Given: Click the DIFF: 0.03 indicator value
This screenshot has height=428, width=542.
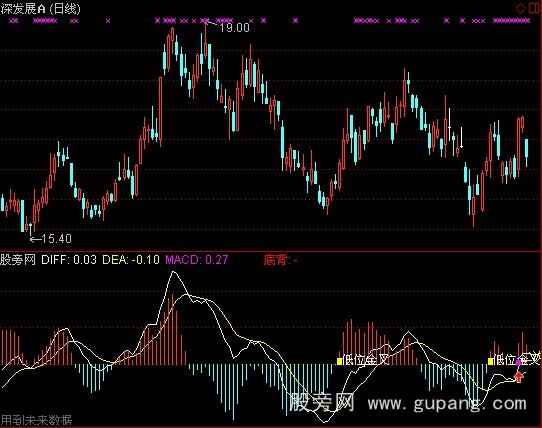Looking at the screenshot, I should tap(69, 259).
